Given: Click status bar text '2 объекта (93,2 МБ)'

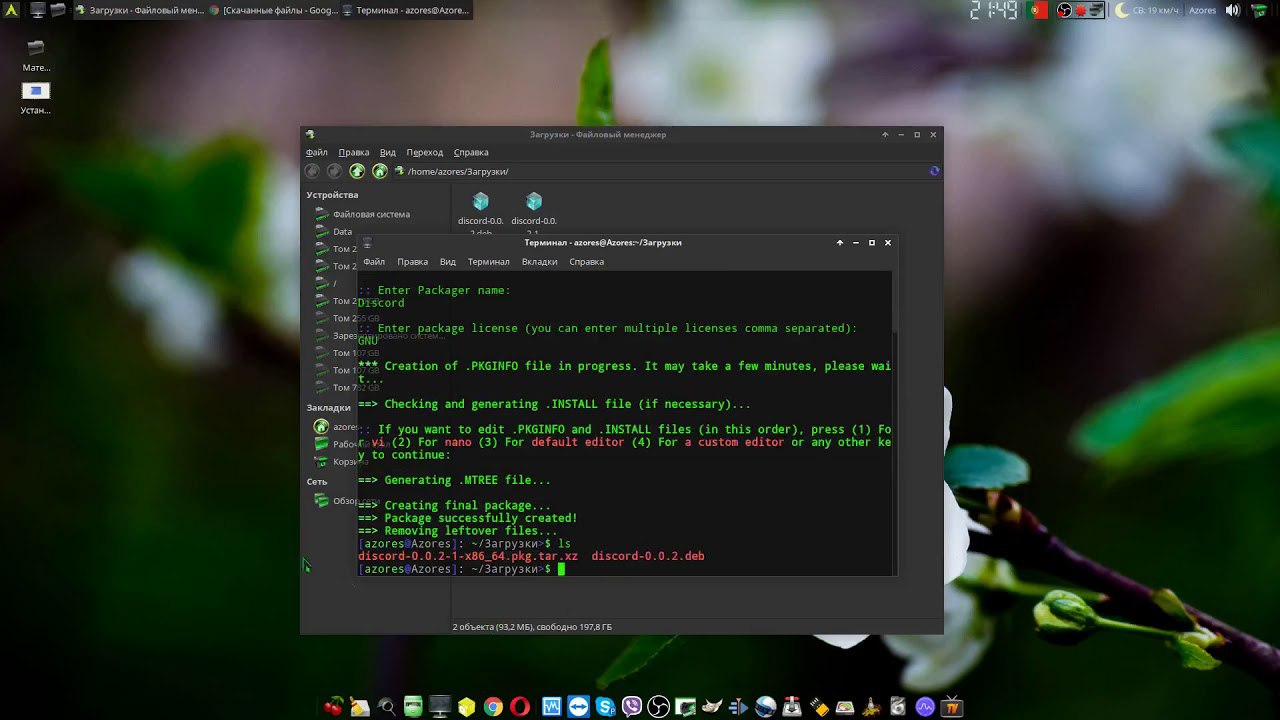Looking at the screenshot, I should [x=494, y=627].
